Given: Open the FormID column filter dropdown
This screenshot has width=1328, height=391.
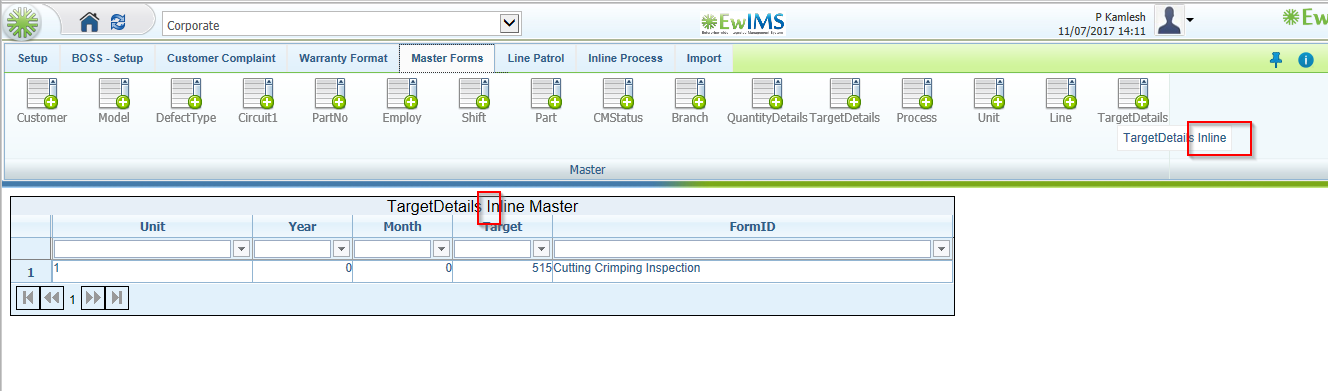Looking at the screenshot, I should pos(941,249).
